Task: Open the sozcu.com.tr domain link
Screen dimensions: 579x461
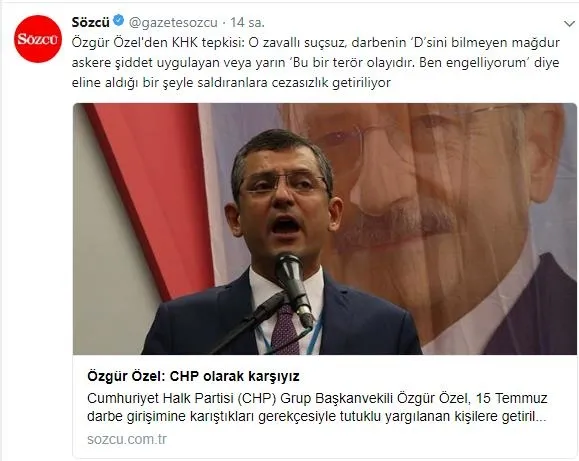Action: (x=127, y=439)
